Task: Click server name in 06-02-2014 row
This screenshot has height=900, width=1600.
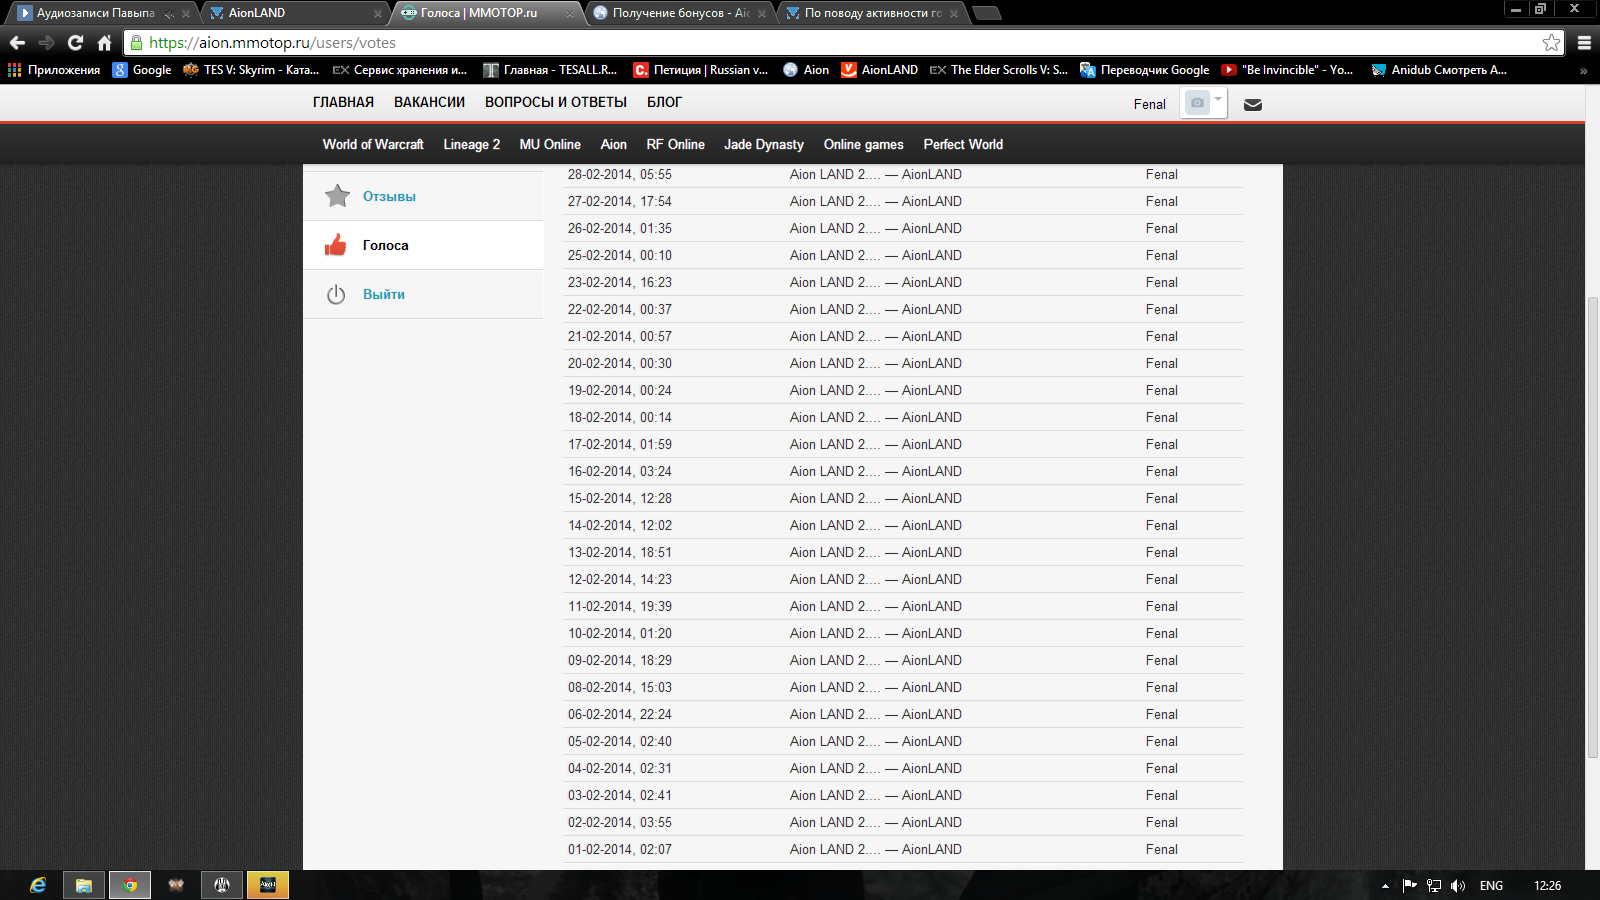Action: point(876,714)
